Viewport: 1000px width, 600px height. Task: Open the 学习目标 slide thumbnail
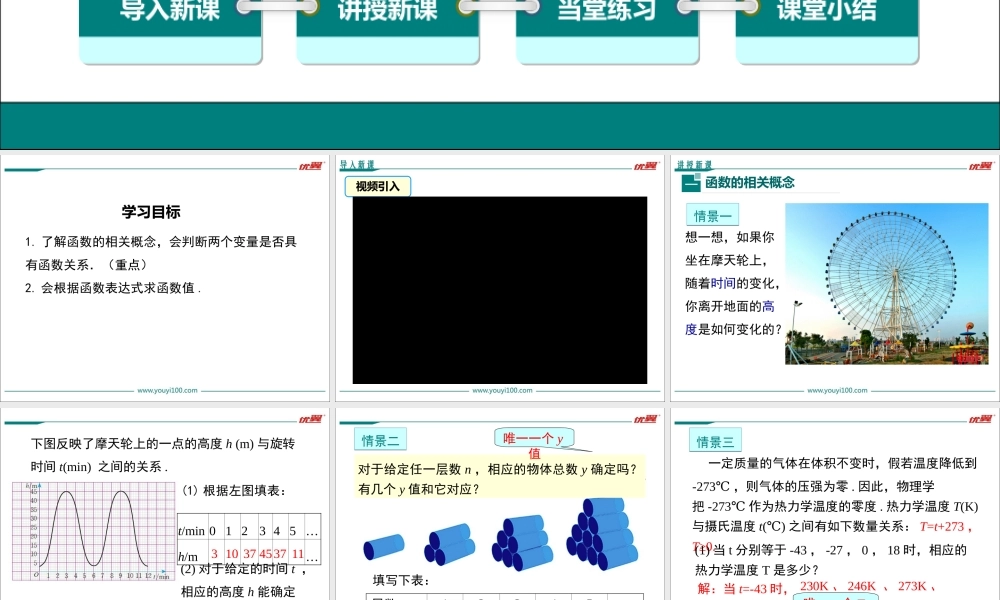(165, 277)
